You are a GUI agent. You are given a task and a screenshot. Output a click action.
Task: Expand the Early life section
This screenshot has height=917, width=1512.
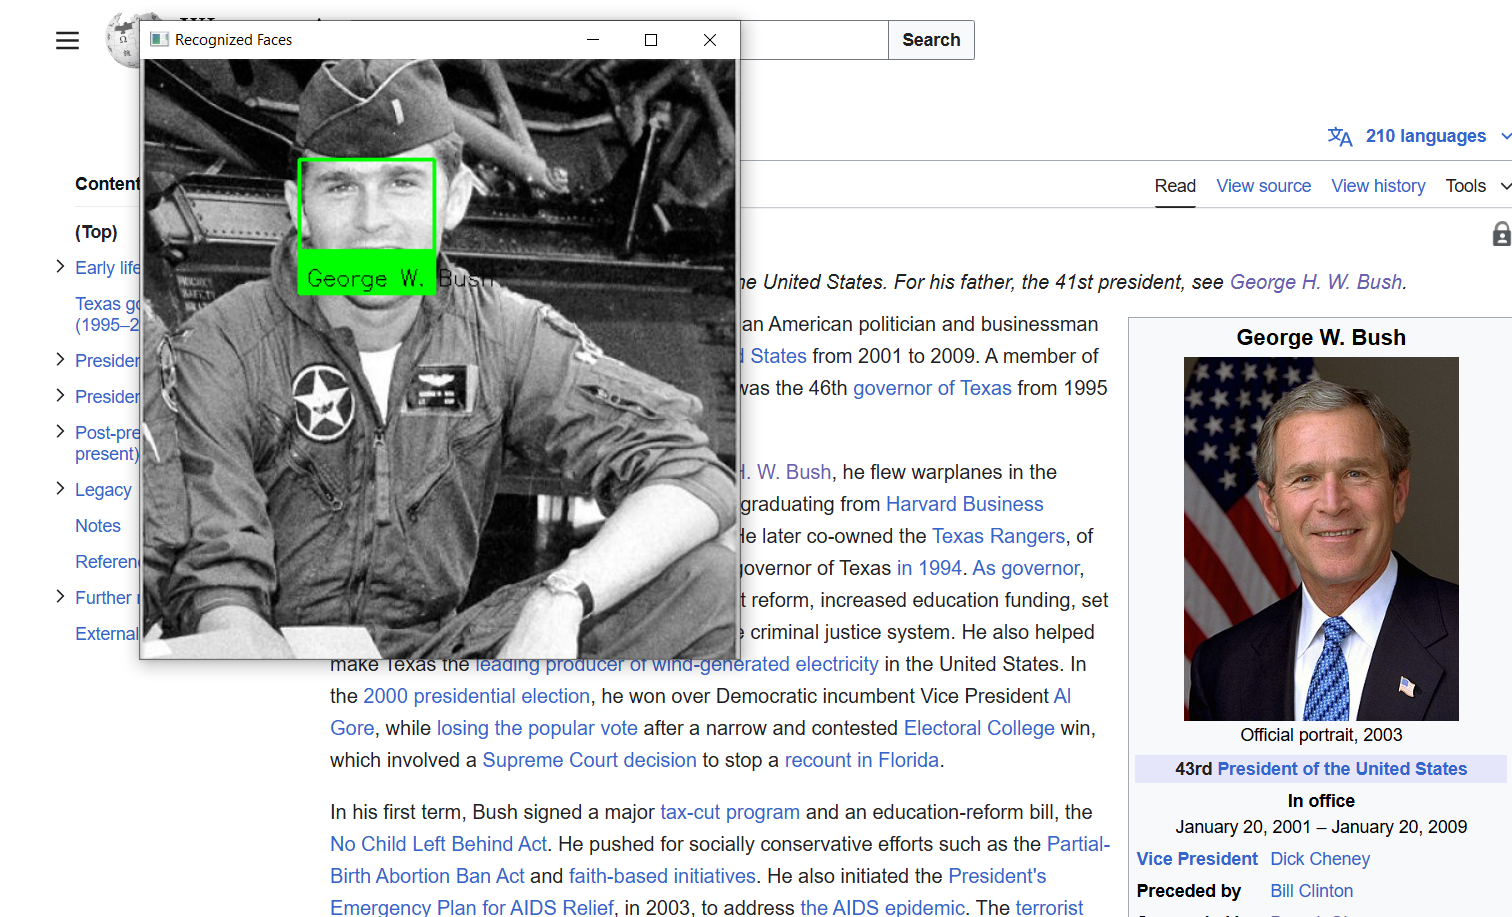(60, 266)
